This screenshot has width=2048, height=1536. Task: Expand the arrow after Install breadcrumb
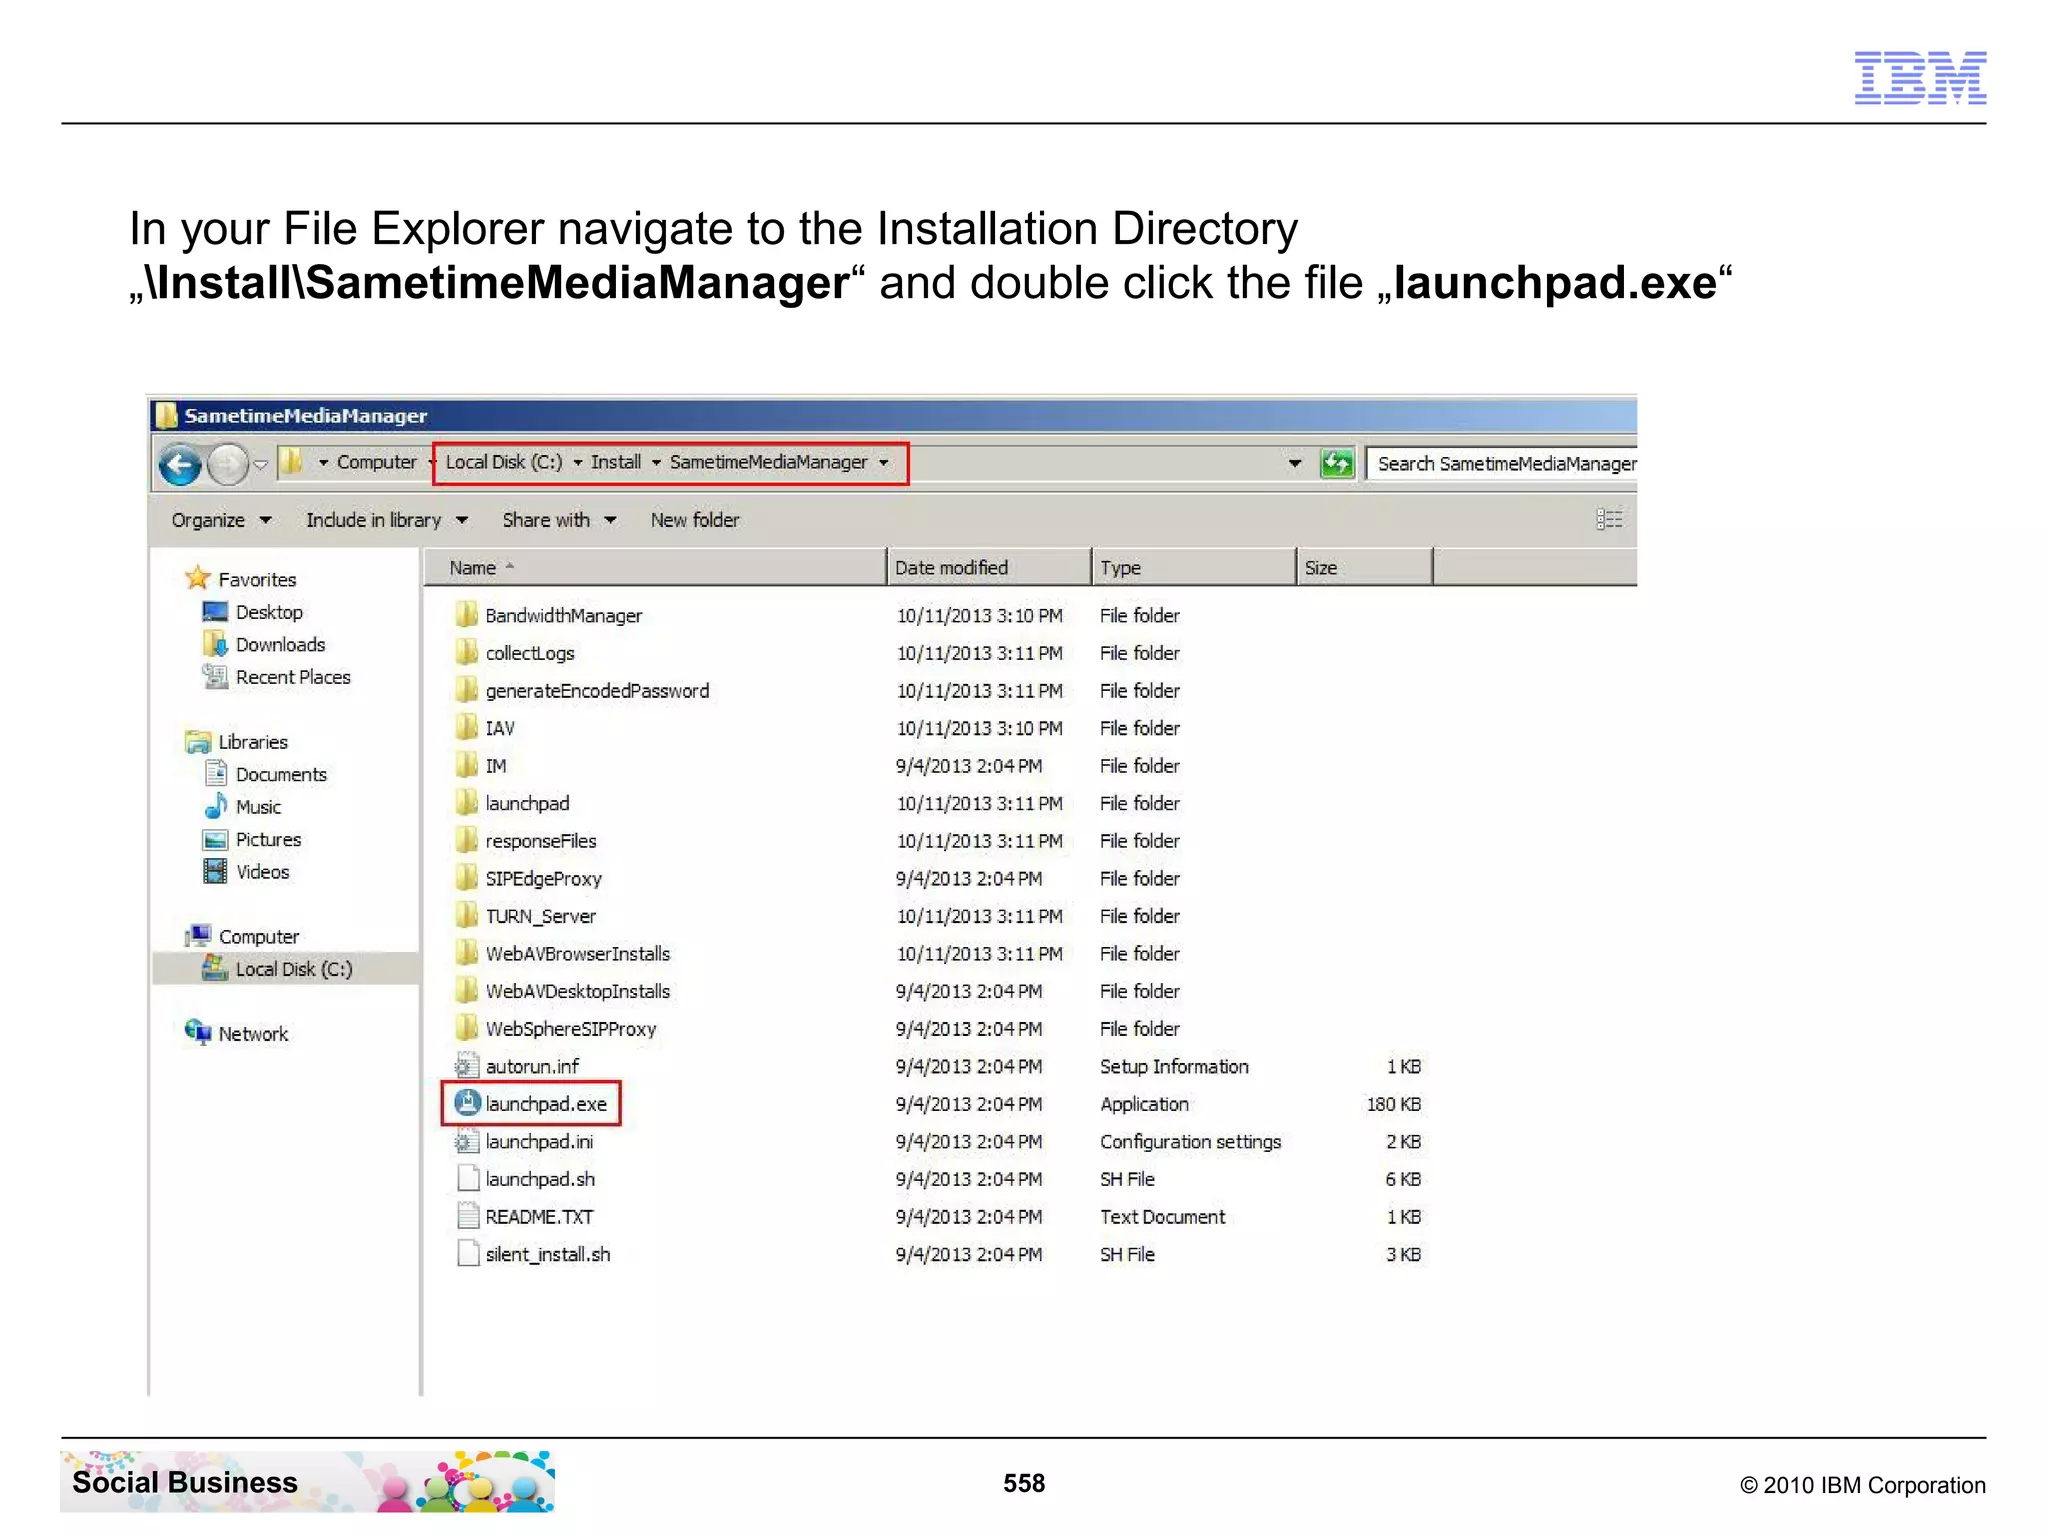(656, 462)
